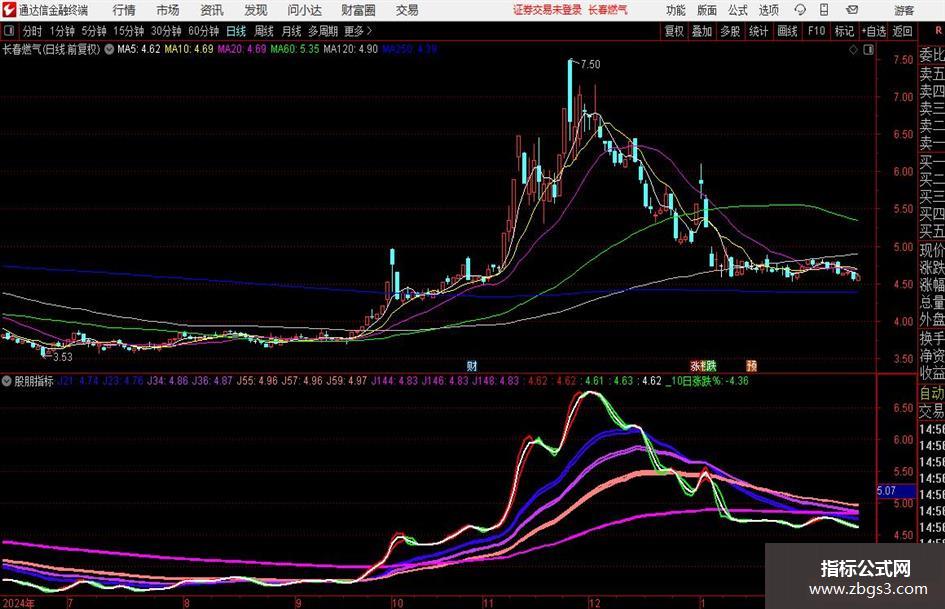945x609 pixels.
Task: Click the MA5: 4.62 indicator label
Action: coord(139,49)
